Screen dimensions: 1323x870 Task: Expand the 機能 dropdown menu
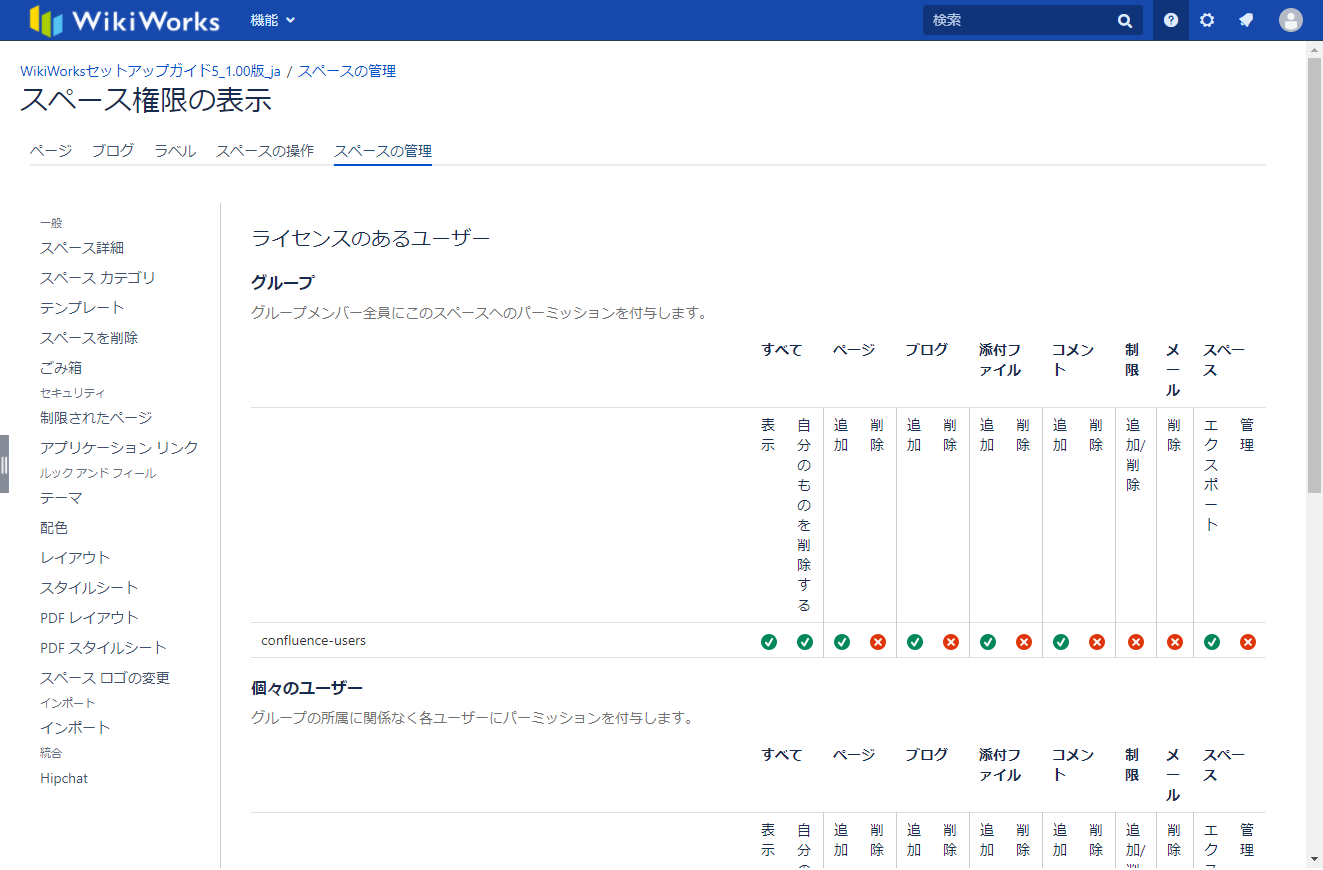(x=272, y=20)
